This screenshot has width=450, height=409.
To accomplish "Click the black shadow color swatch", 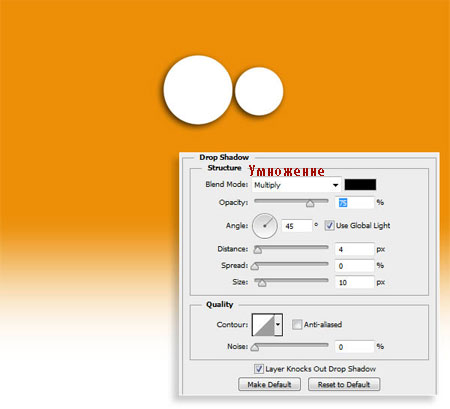I will [x=360, y=184].
